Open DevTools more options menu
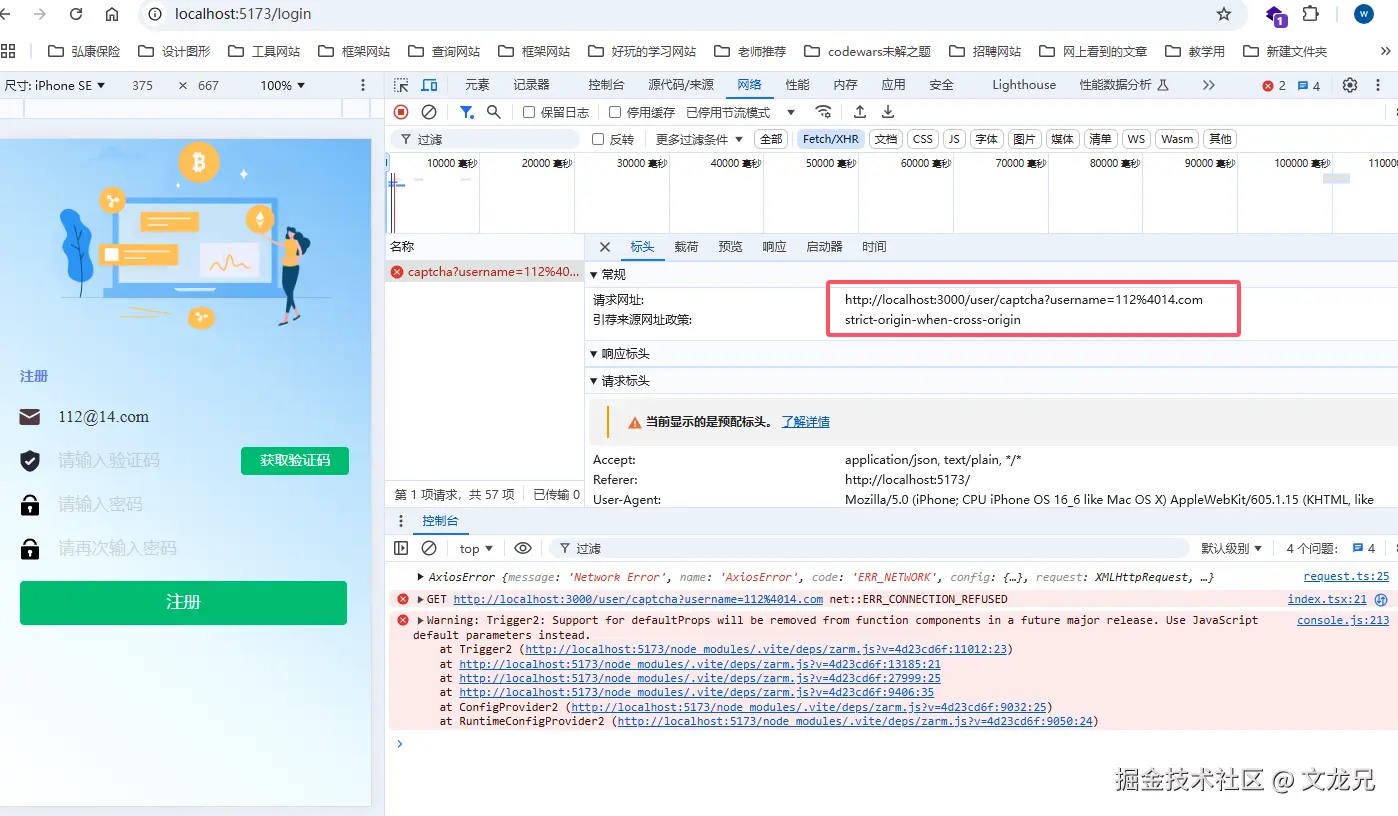This screenshot has height=816, width=1398. [x=1378, y=85]
